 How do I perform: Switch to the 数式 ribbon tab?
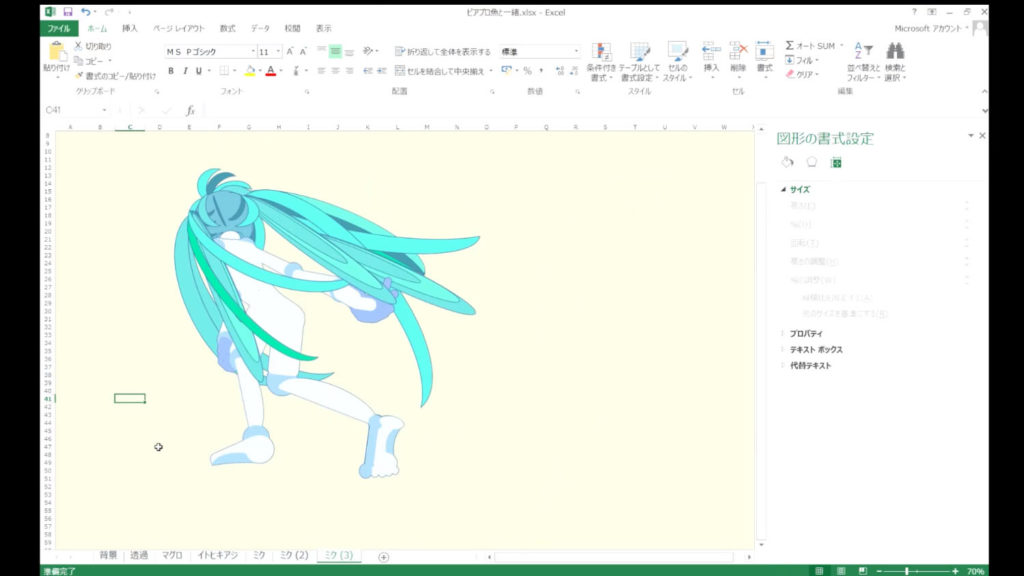click(227, 28)
